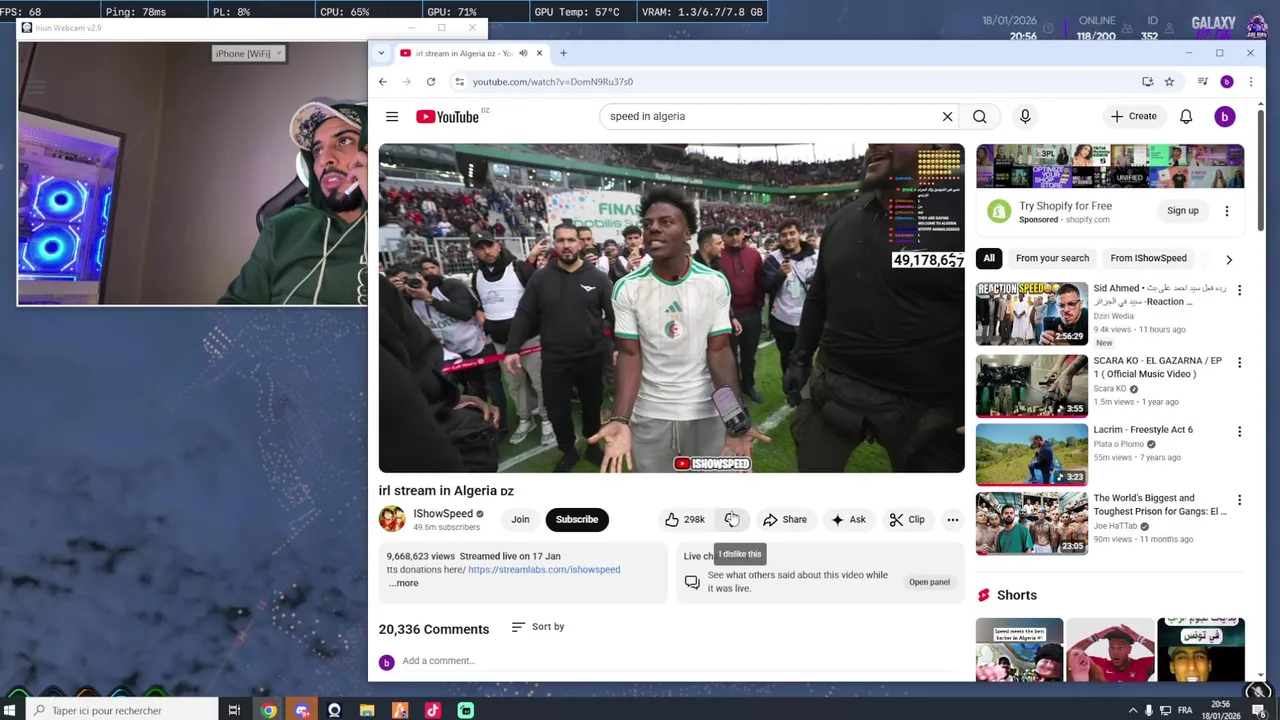Open the Windows notification center
This screenshot has height=720, width=1280.
(x=1260, y=710)
